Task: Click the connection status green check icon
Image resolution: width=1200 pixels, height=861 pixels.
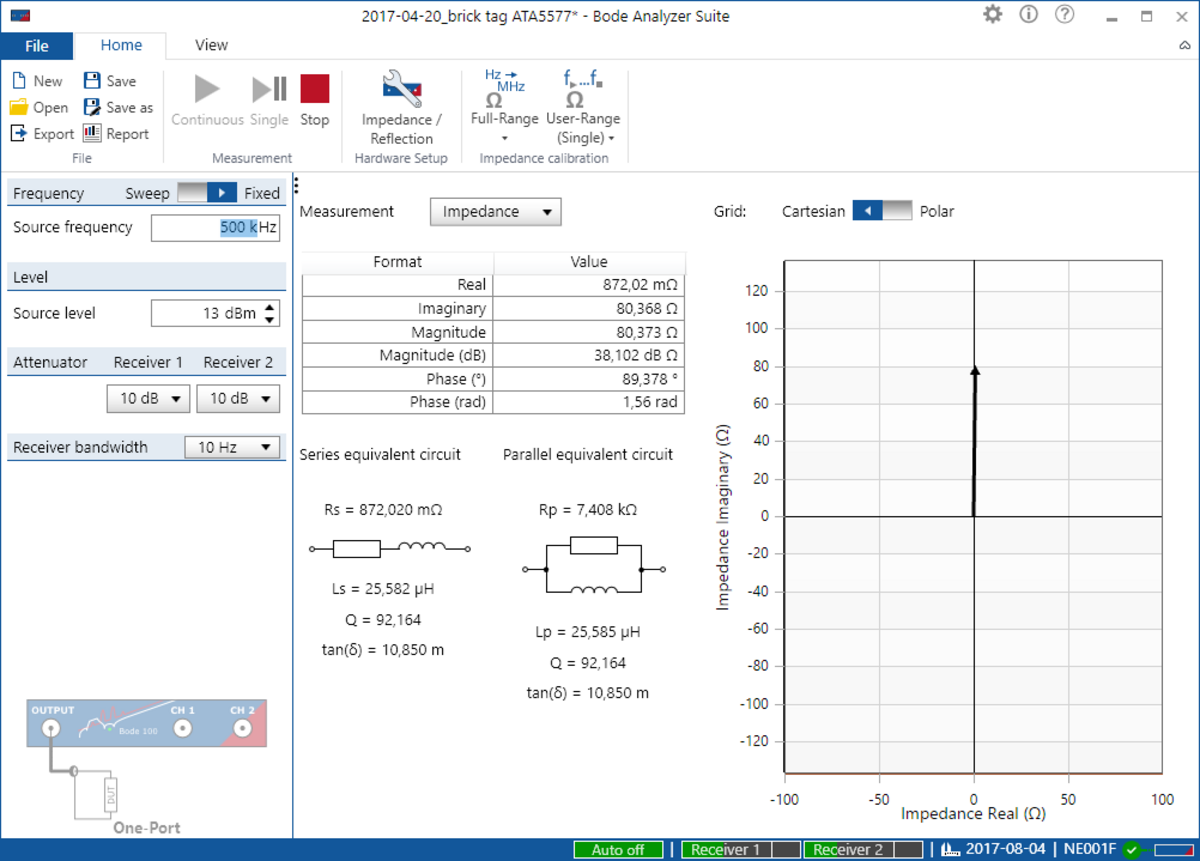Action: pyautogui.click(x=1131, y=850)
